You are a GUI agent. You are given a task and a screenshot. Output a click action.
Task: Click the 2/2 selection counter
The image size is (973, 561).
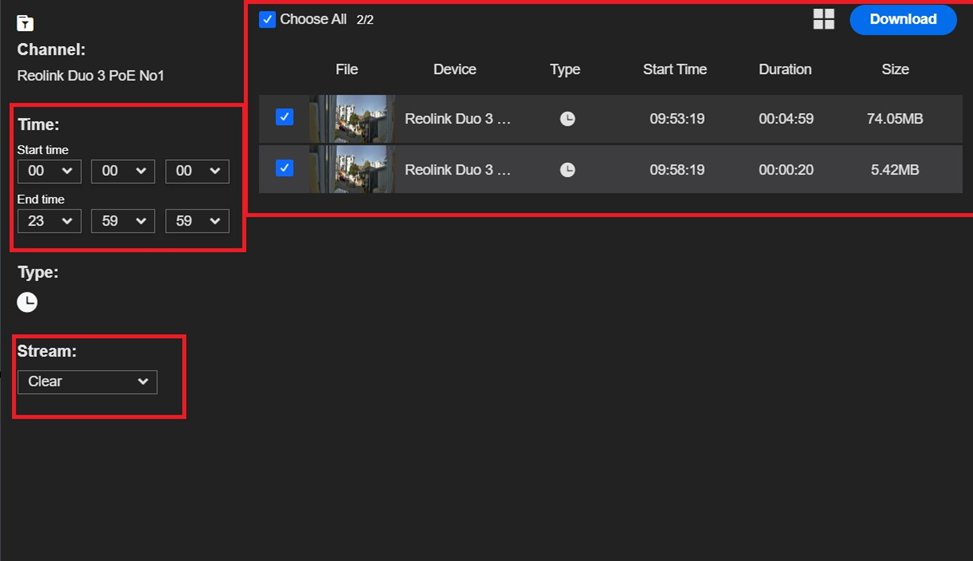(x=365, y=20)
